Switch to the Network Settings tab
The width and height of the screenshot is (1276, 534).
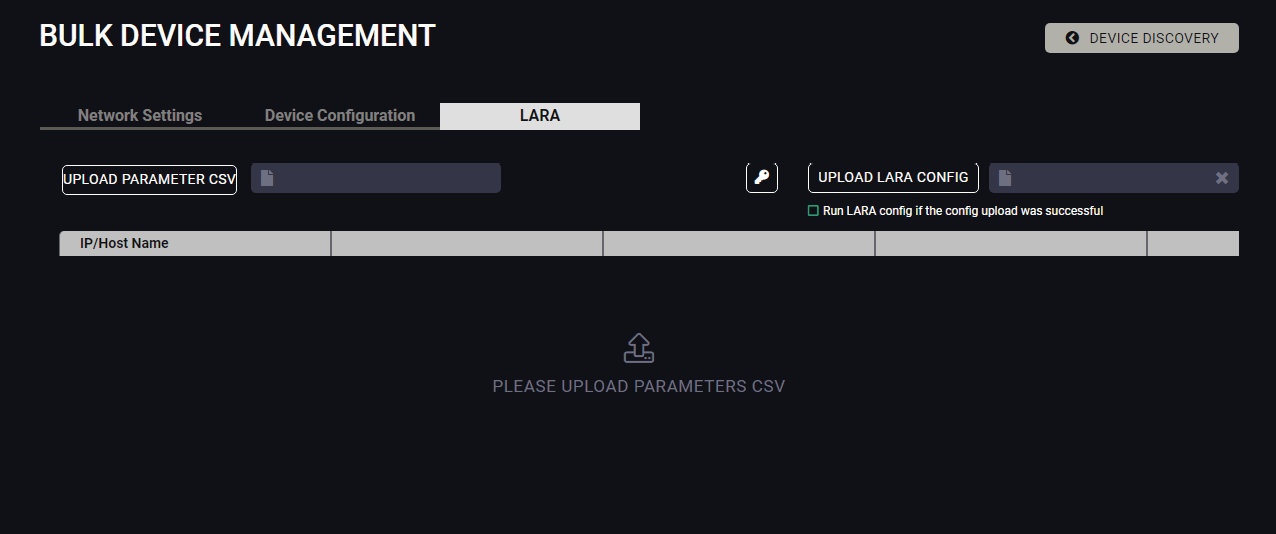140,116
